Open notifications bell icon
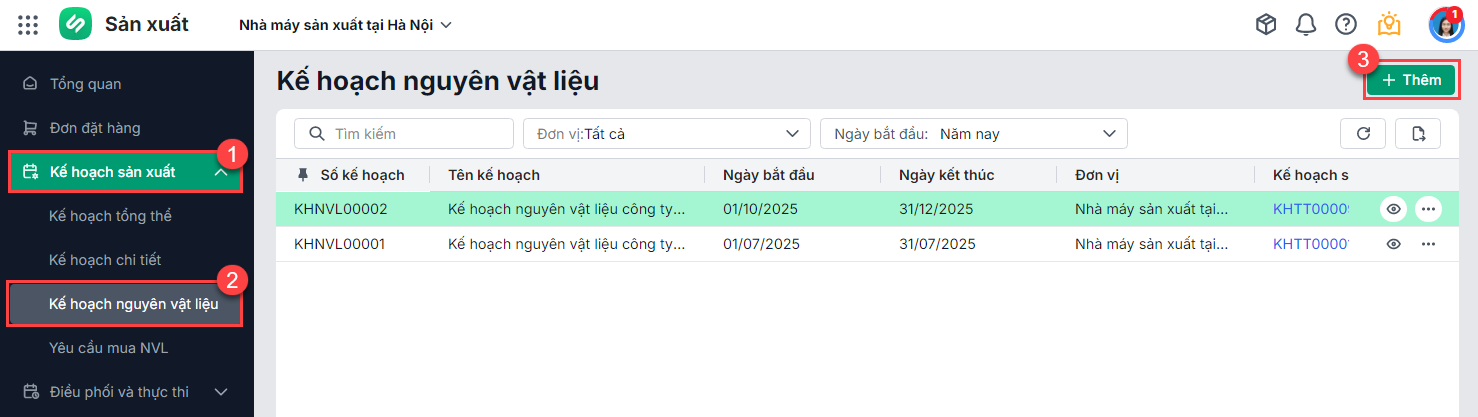The width and height of the screenshot is (1478, 417). pyautogui.click(x=1306, y=25)
